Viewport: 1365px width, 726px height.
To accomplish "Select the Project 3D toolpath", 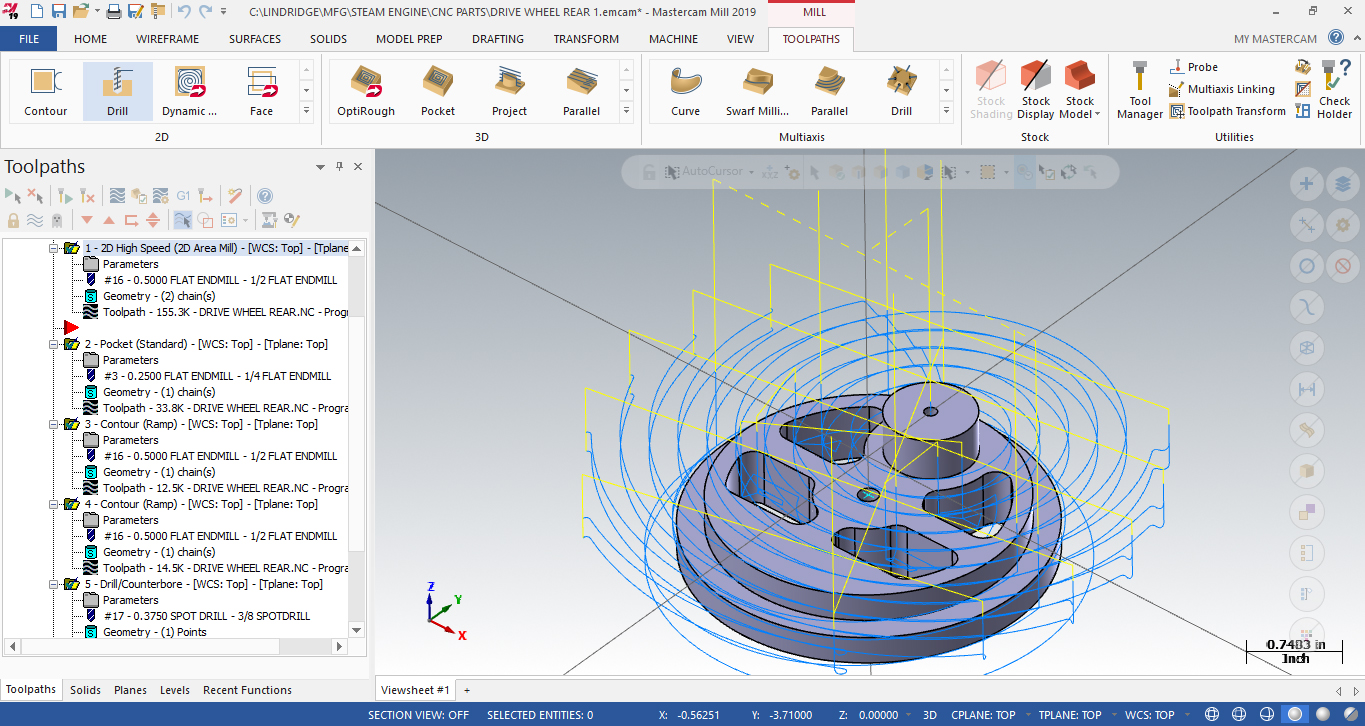I will click(509, 91).
